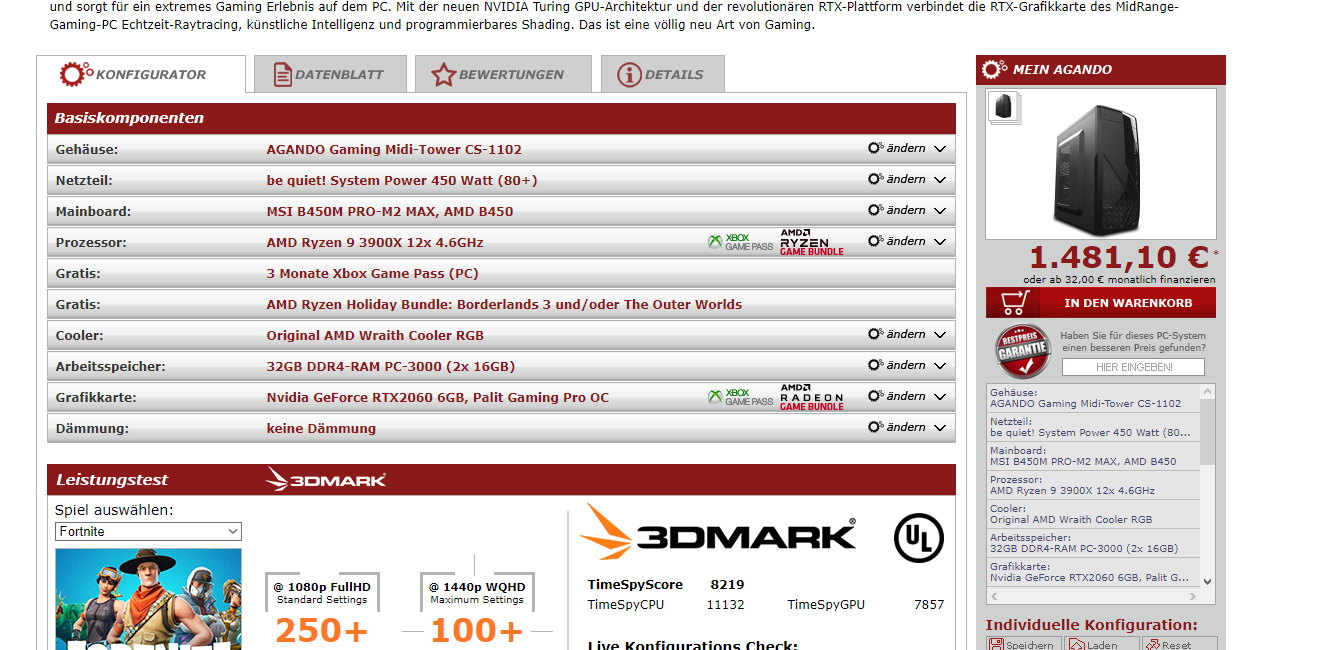
Task: Click the 1440p WQHD Maximum Settings box
Action: (x=477, y=593)
